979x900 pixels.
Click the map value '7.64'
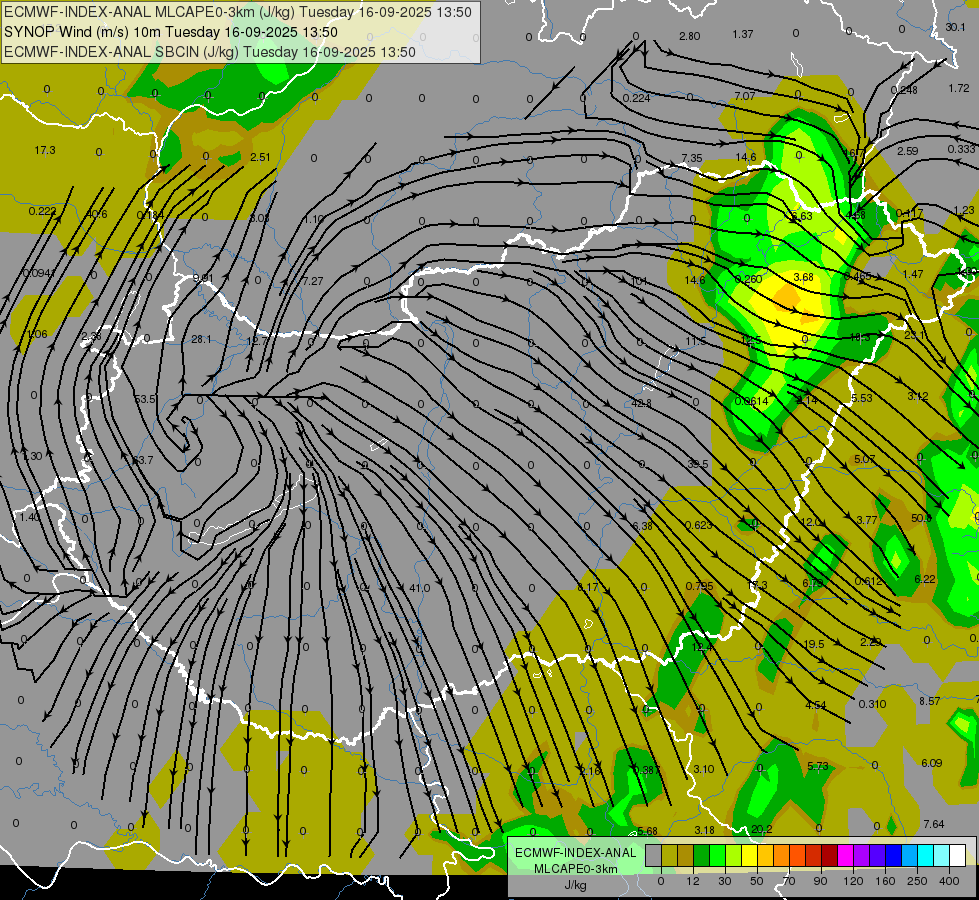pos(933,824)
